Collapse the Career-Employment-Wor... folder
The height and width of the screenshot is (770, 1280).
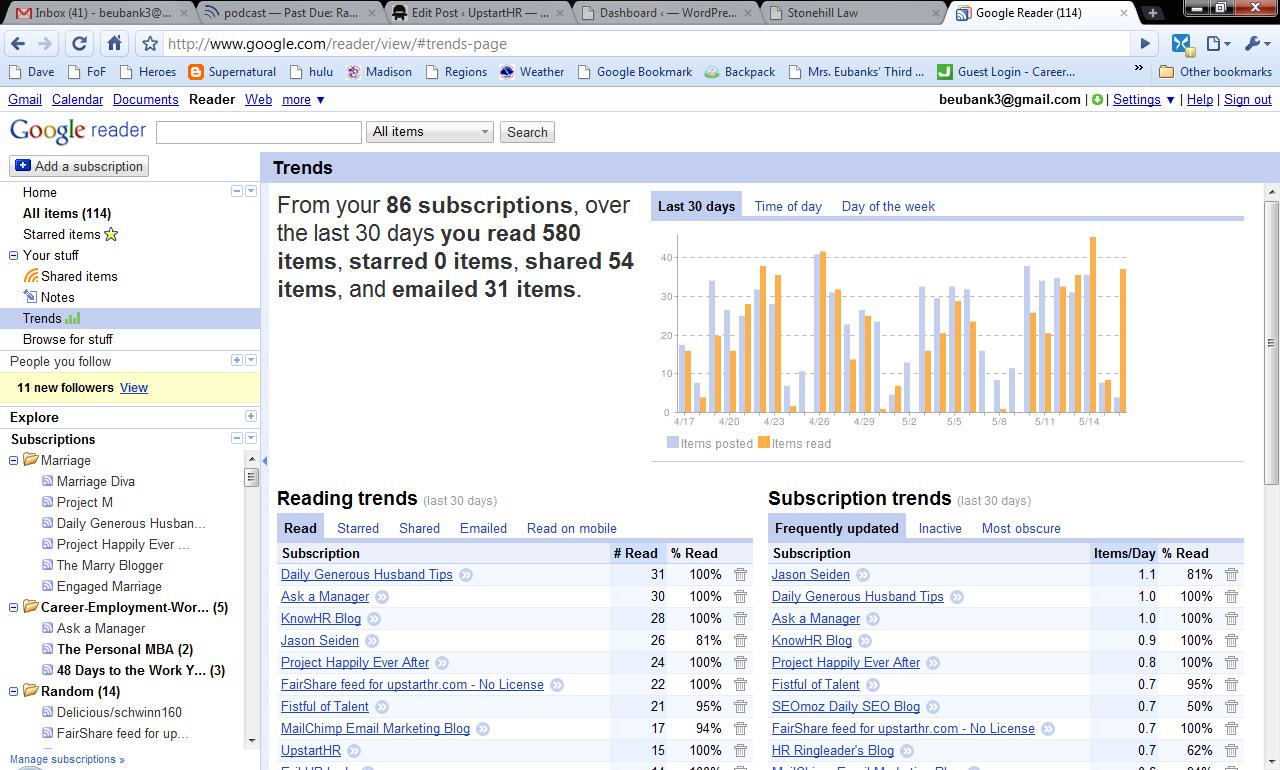click(14, 607)
